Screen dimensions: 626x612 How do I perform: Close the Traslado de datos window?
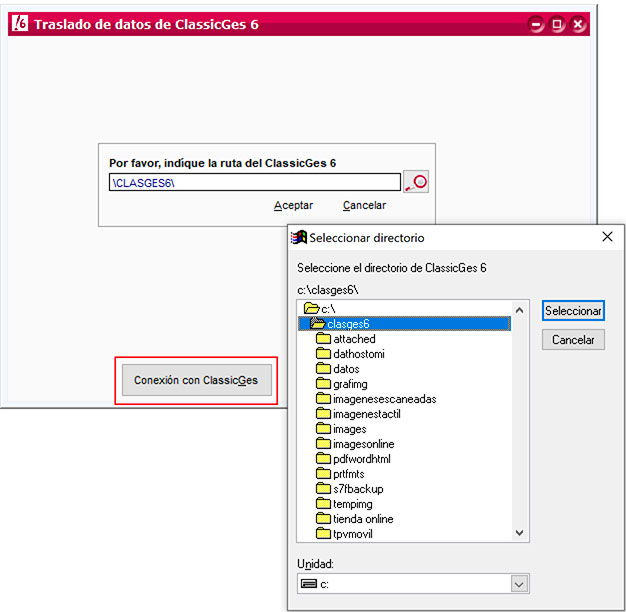[578, 25]
